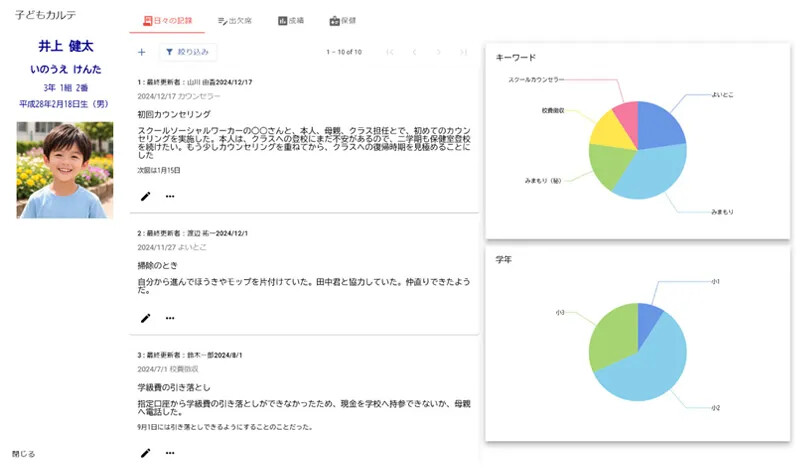800x470 pixels.
Task: Open more options for 掃除のとき record
Action: pos(170,318)
